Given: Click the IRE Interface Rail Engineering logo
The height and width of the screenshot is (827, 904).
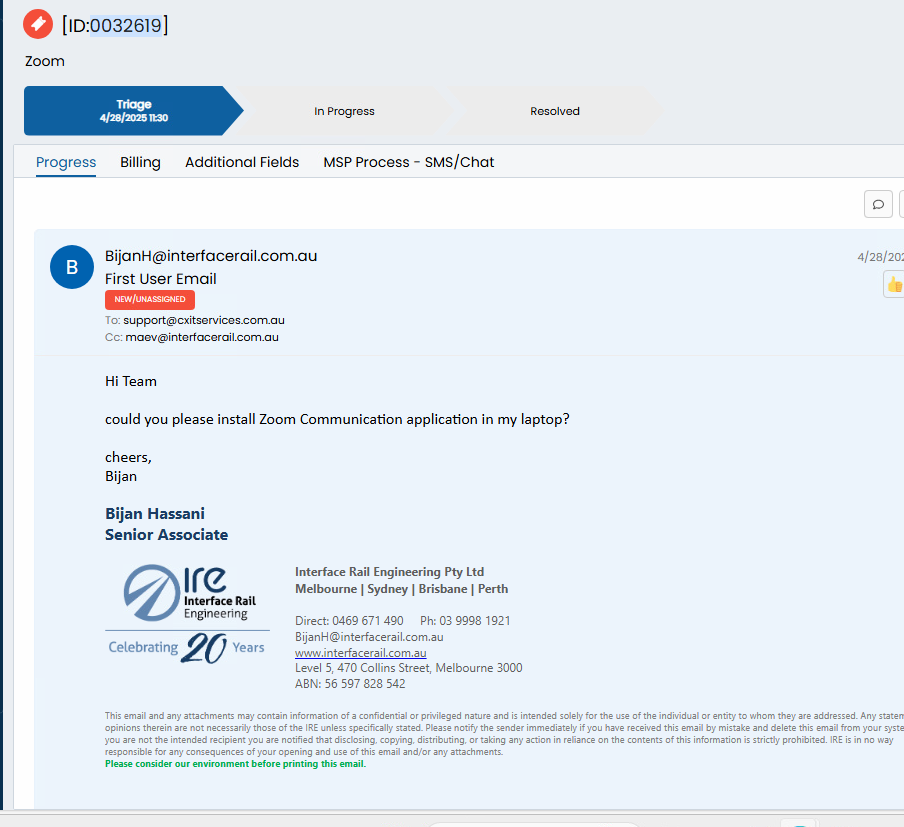Looking at the screenshot, I should (190, 592).
